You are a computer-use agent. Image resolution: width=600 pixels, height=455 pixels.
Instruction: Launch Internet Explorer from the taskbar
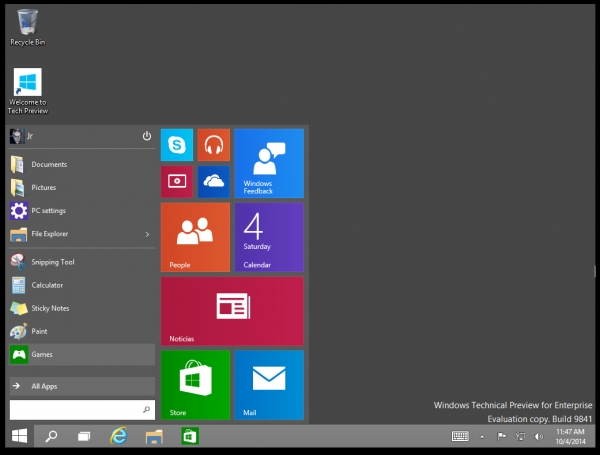point(119,436)
